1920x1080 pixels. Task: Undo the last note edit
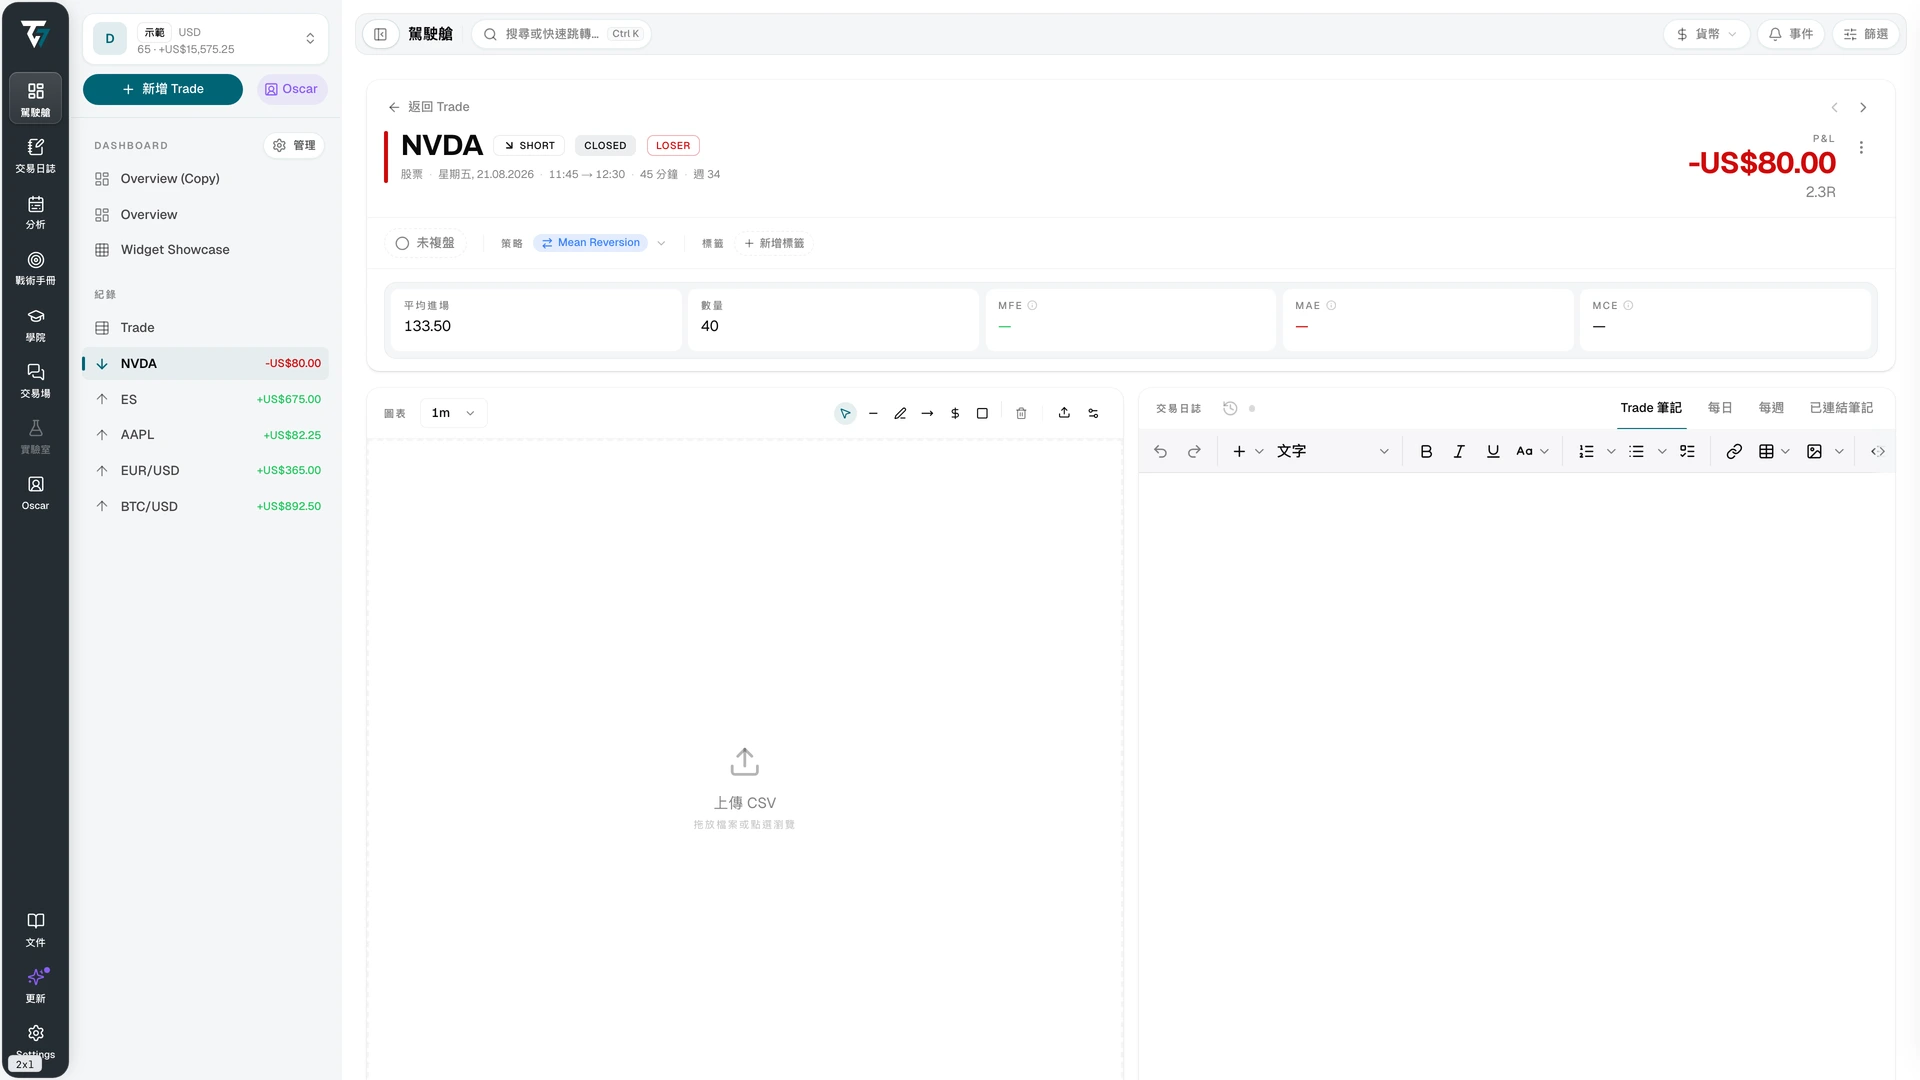(1160, 452)
